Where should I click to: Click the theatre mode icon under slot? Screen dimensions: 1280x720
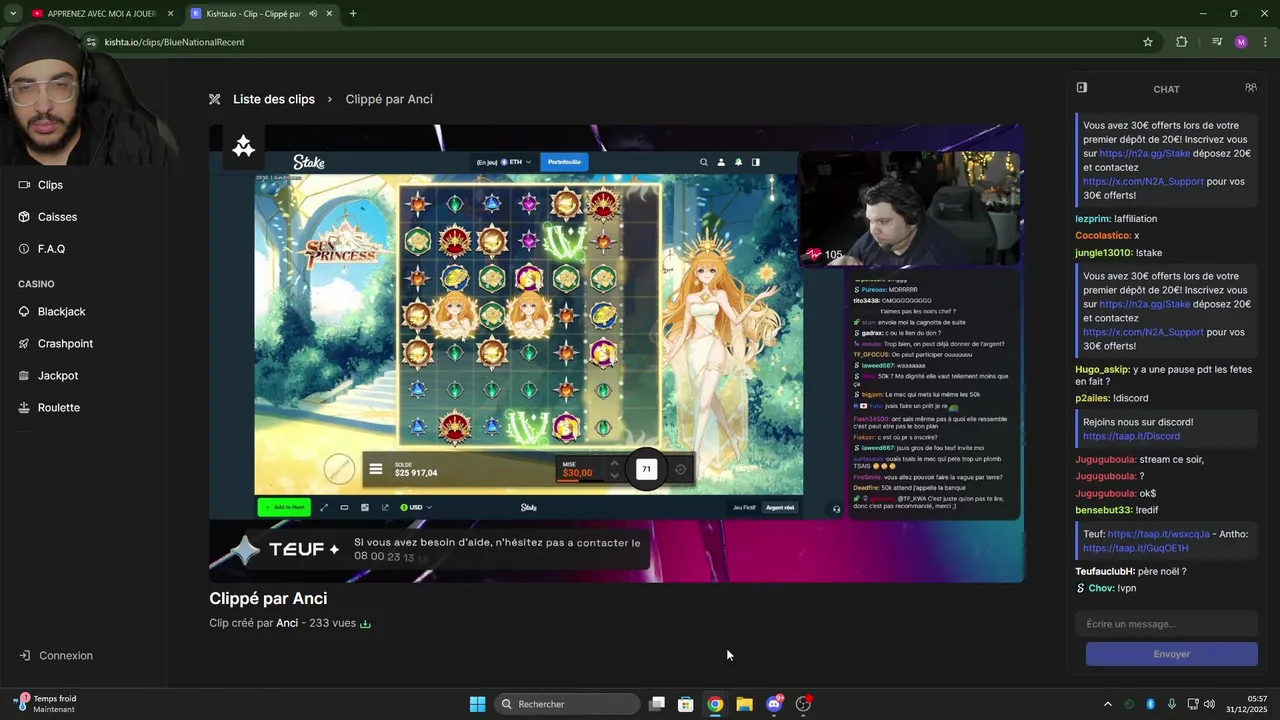click(x=344, y=507)
